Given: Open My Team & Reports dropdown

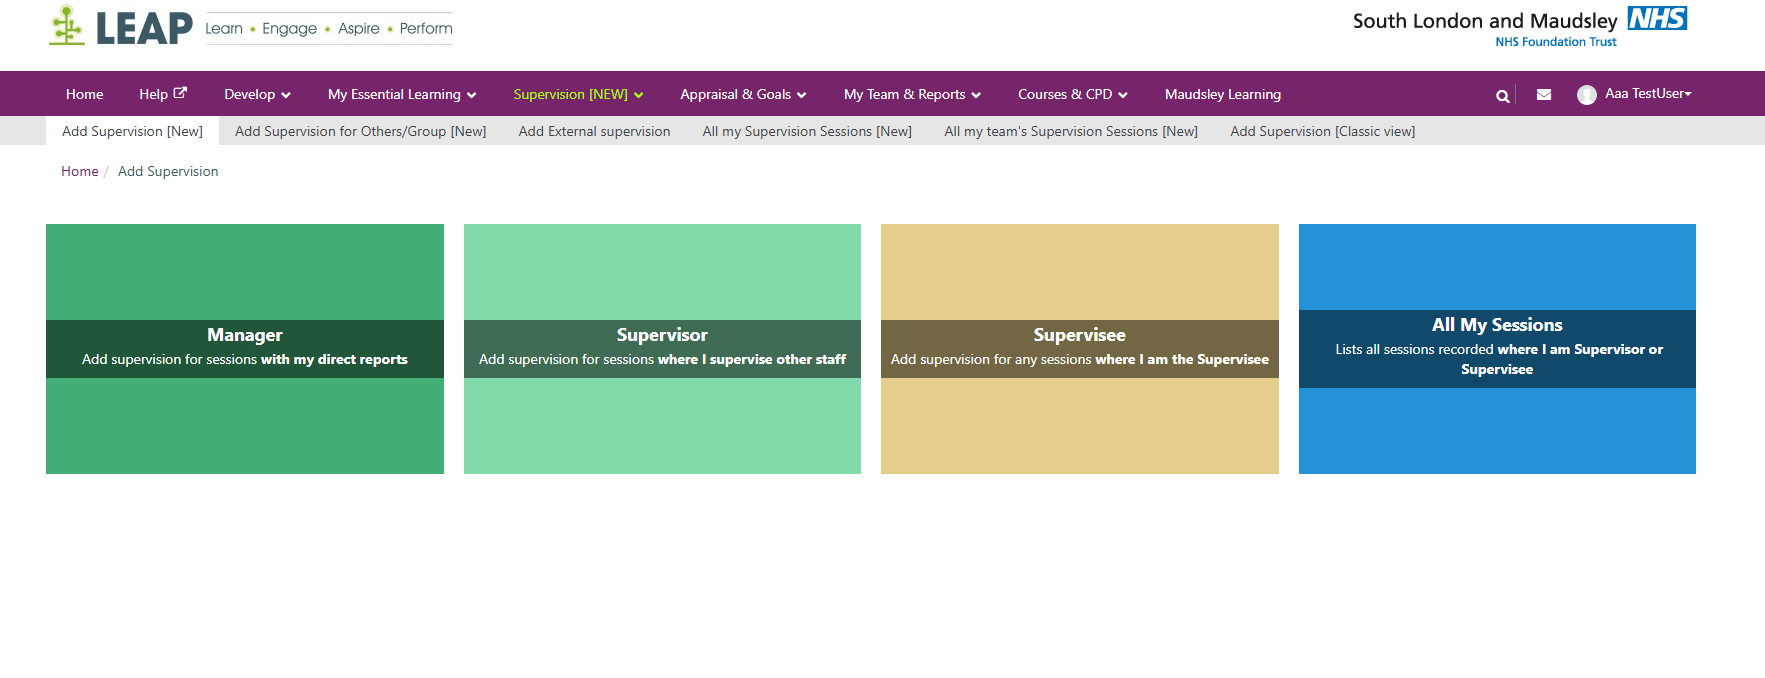Looking at the screenshot, I should (912, 94).
